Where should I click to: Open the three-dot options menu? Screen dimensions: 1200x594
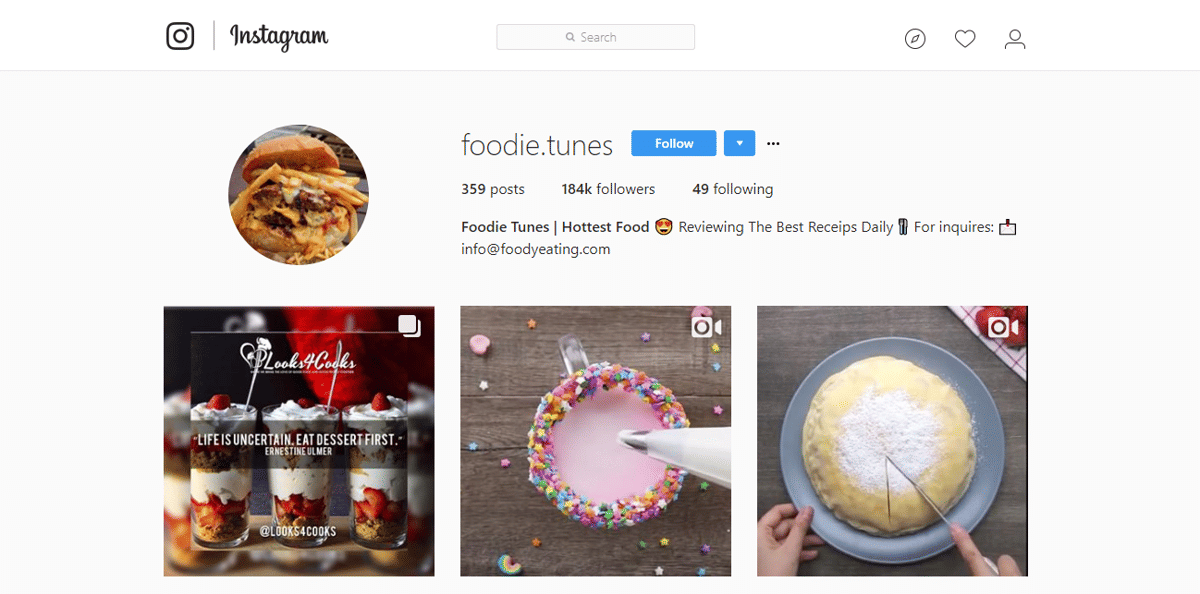click(773, 144)
